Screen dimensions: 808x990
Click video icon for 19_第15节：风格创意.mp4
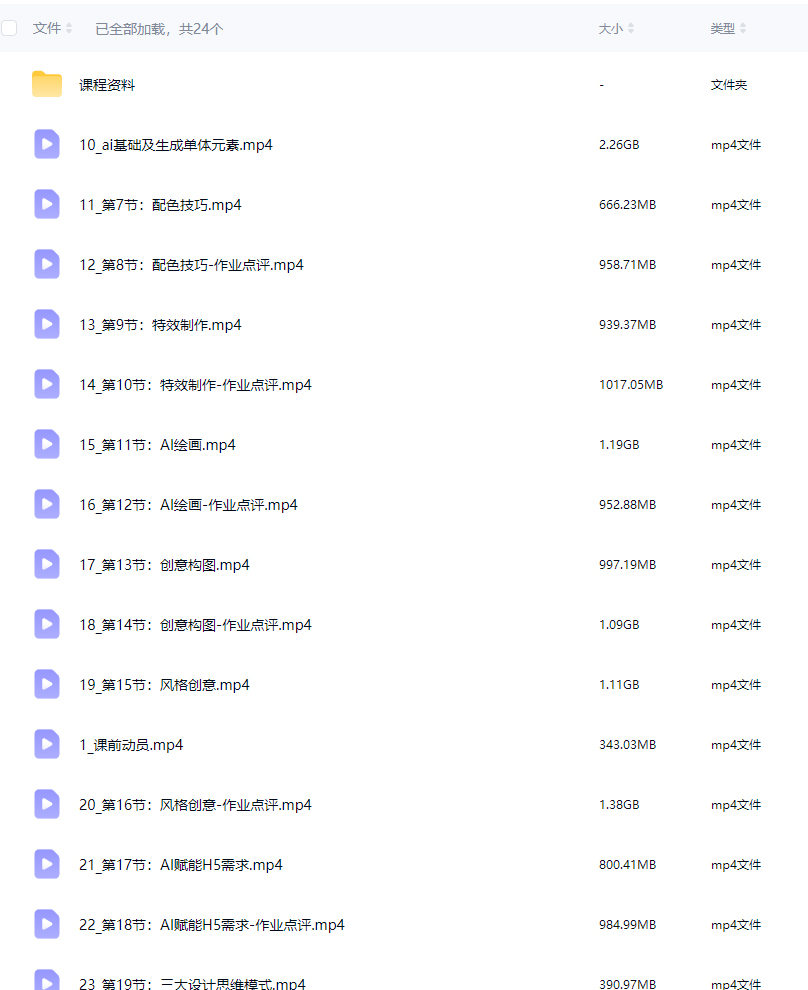47,684
